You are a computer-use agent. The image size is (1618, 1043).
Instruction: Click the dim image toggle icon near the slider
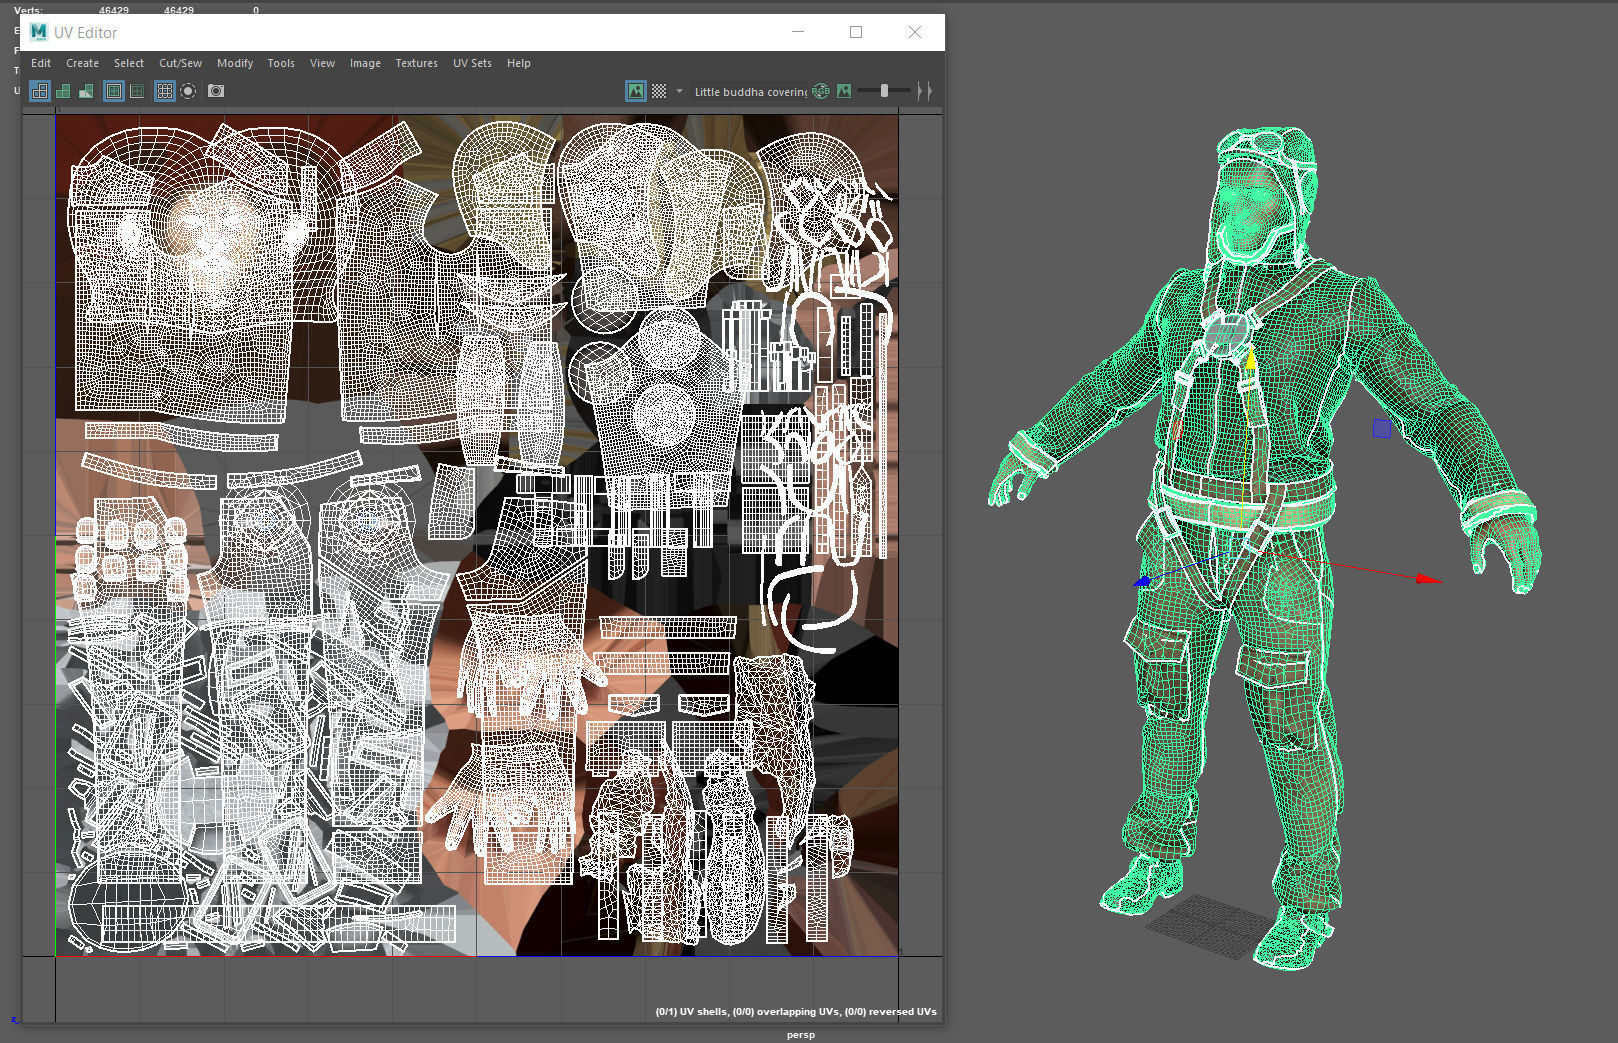(x=845, y=91)
